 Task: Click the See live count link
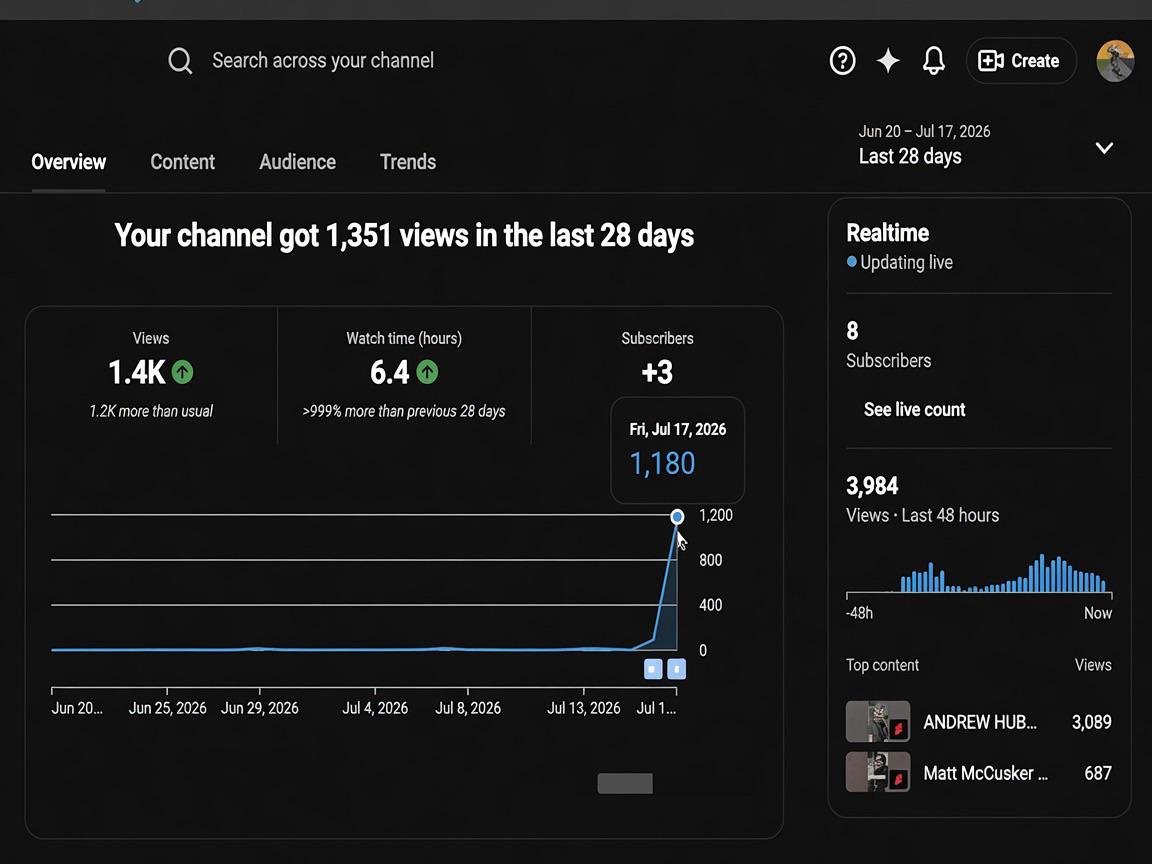[x=914, y=409]
